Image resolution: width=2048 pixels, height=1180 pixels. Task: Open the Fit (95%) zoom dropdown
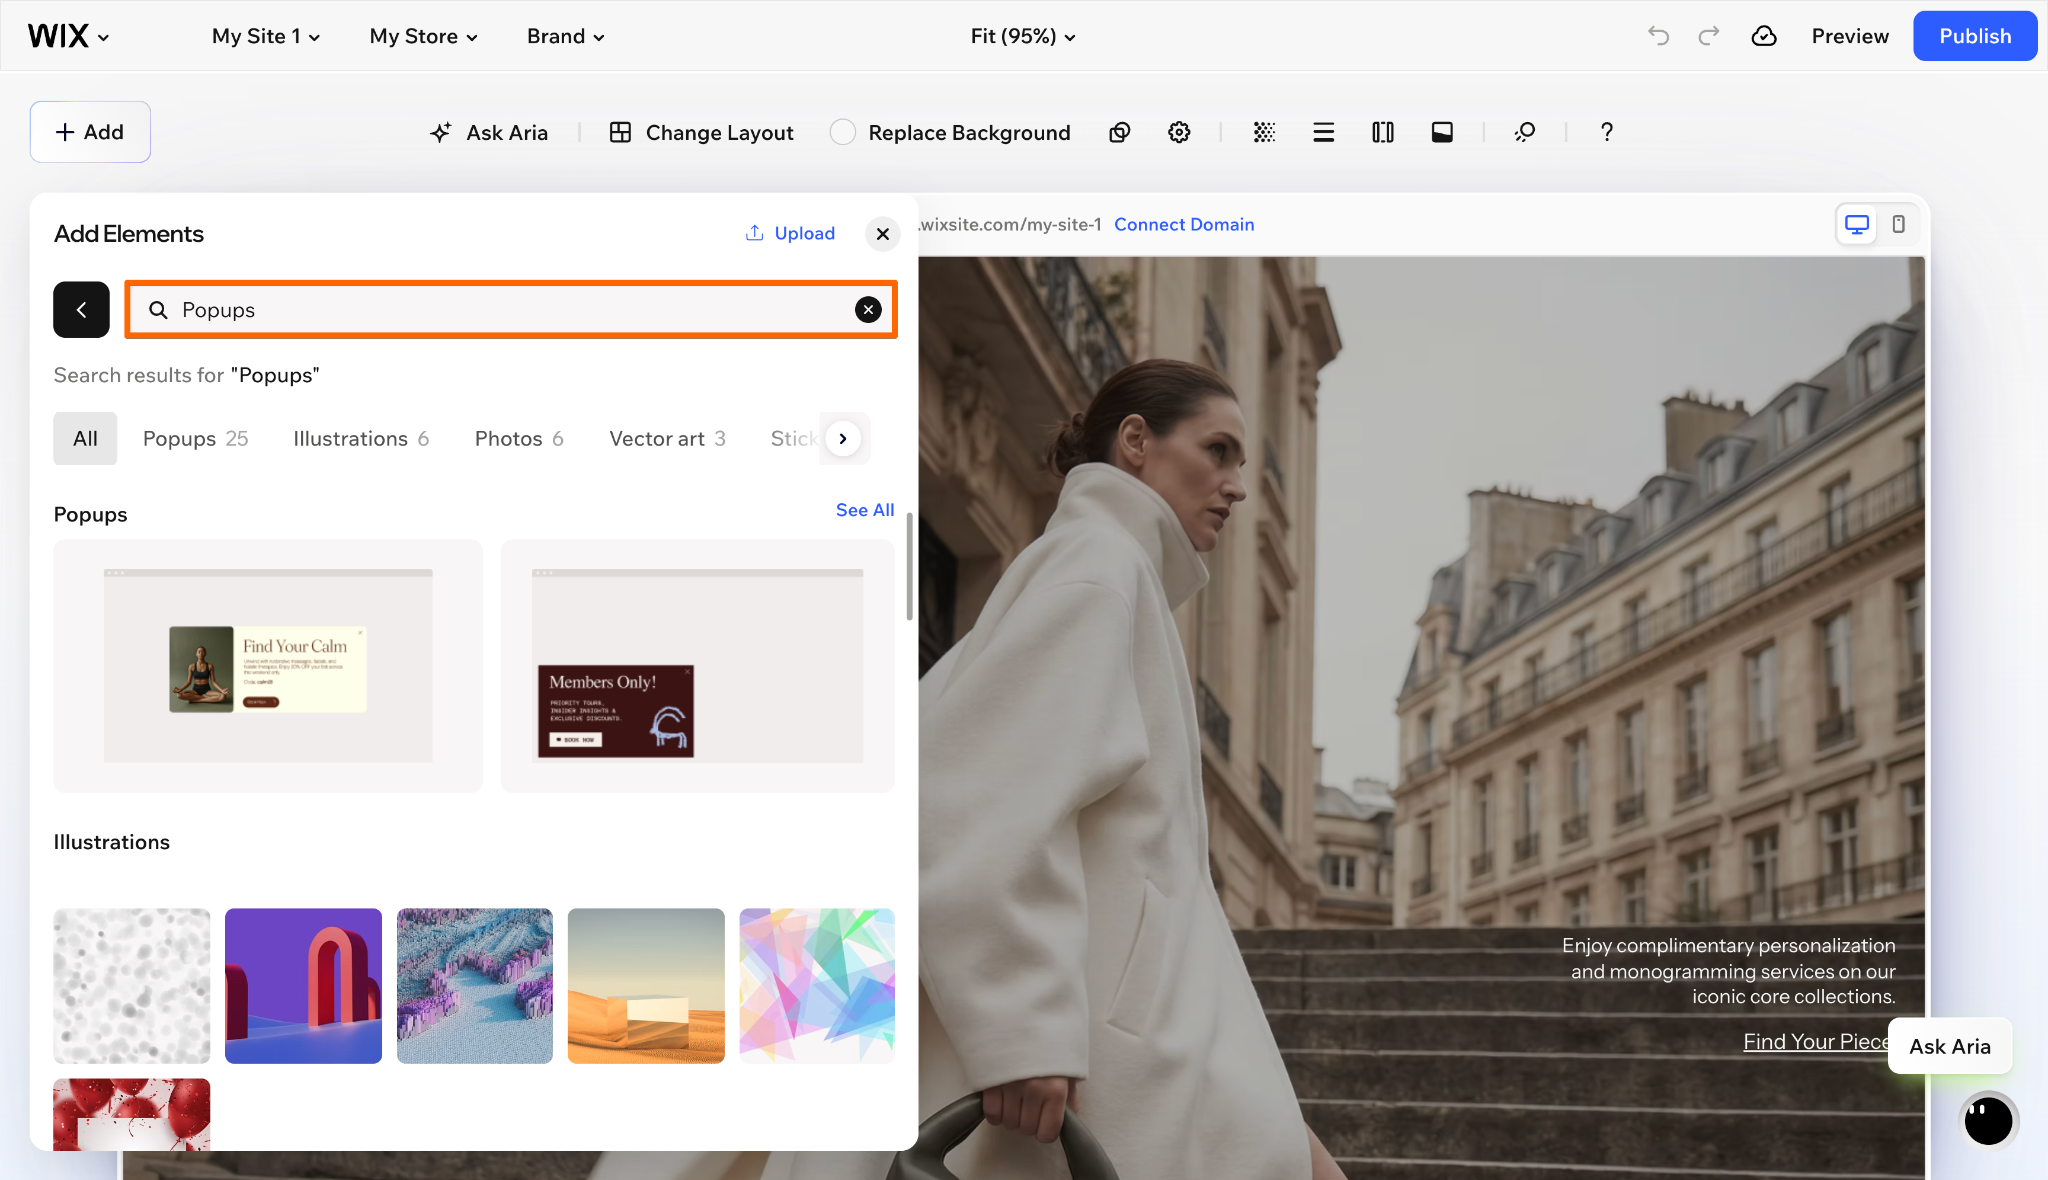pos(1023,36)
